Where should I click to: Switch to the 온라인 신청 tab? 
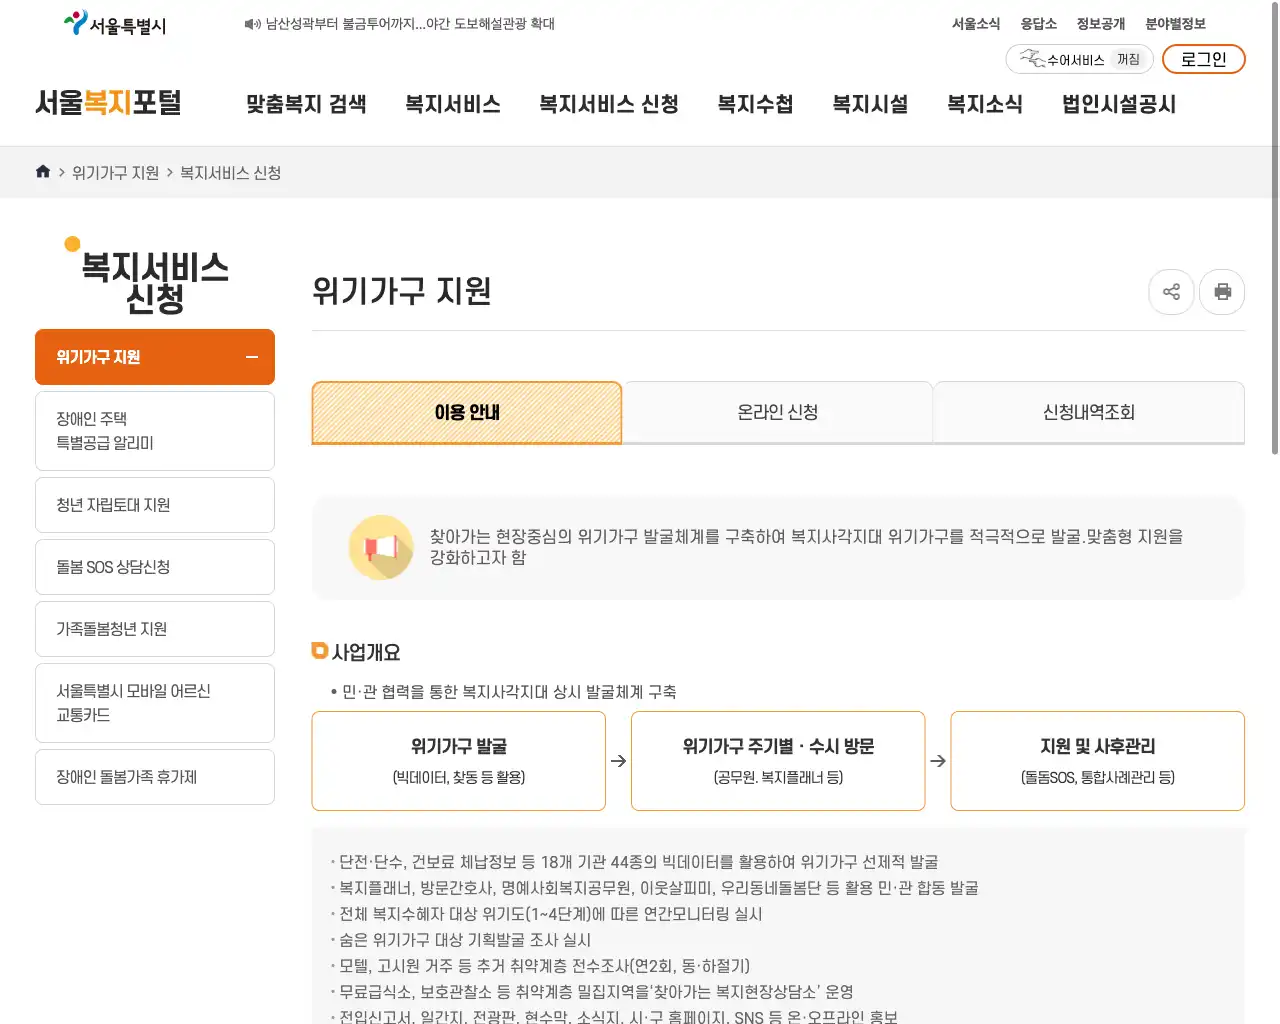click(x=778, y=412)
